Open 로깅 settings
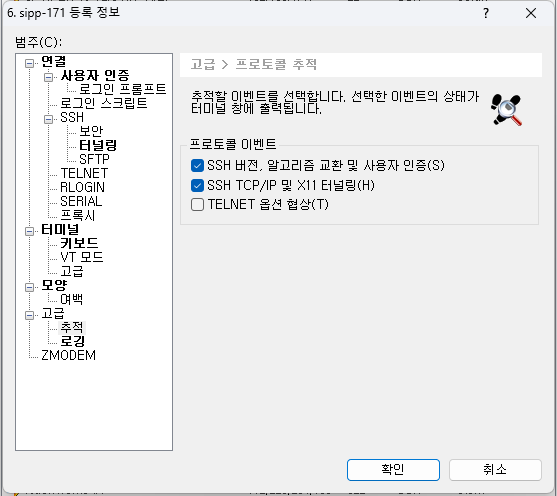557x496 pixels. pyautogui.click(x=72, y=341)
